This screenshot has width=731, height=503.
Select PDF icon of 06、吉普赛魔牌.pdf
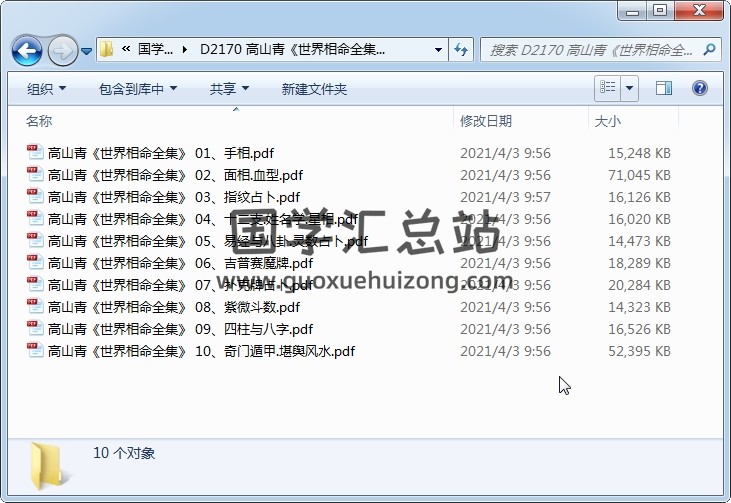(35, 262)
